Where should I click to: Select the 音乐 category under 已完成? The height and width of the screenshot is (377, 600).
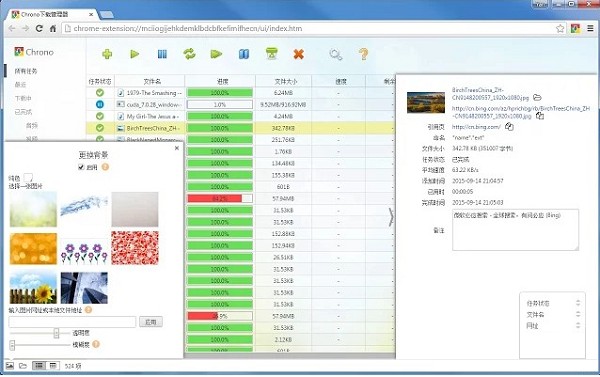32,125
